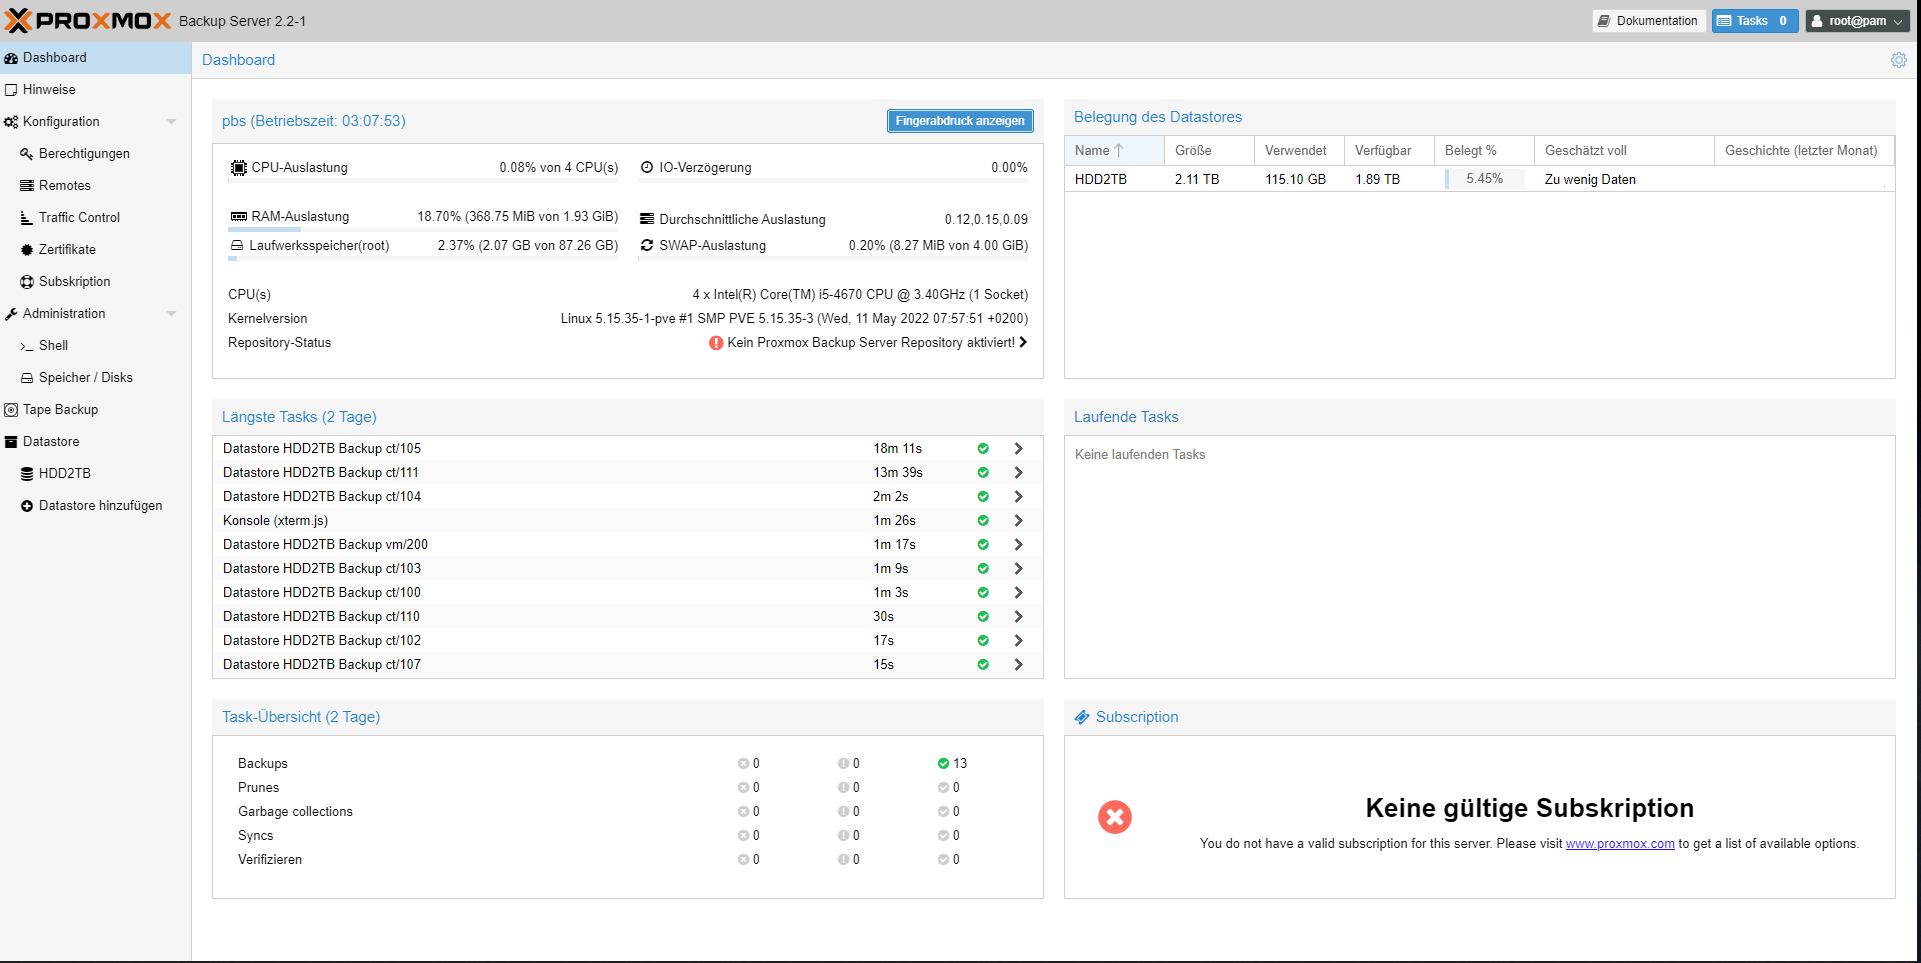This screenshot has height=963, width=1921.
Task: Open dashboard settings gear icon
Action: point(1898,60)
